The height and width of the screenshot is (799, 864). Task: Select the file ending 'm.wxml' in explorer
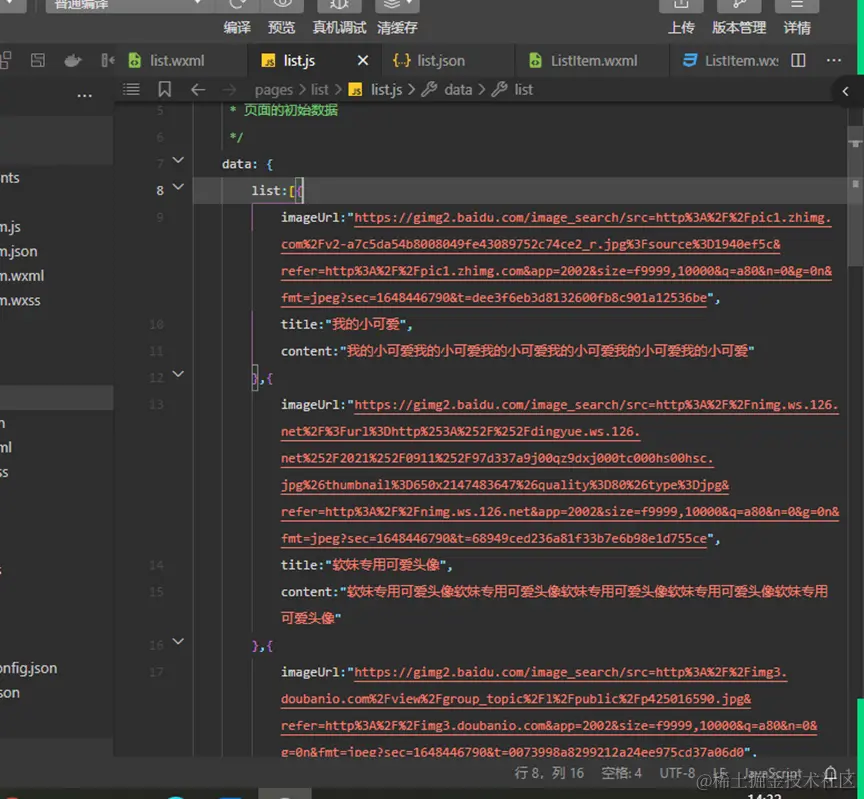pos(22,276)
